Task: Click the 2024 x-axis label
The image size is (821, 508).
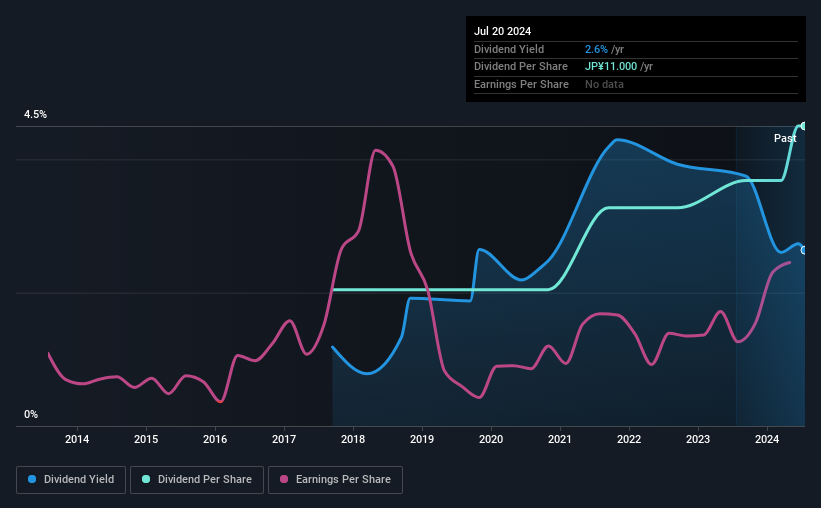Action: 767,439
